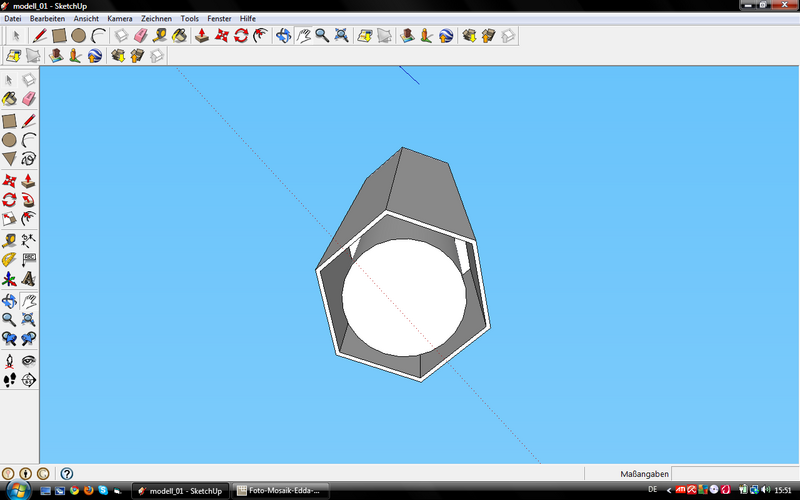The width and height of the screenshot is (800, 500).
Task: Select the Eraser tool in left toolbar
Action: point(28,99)
